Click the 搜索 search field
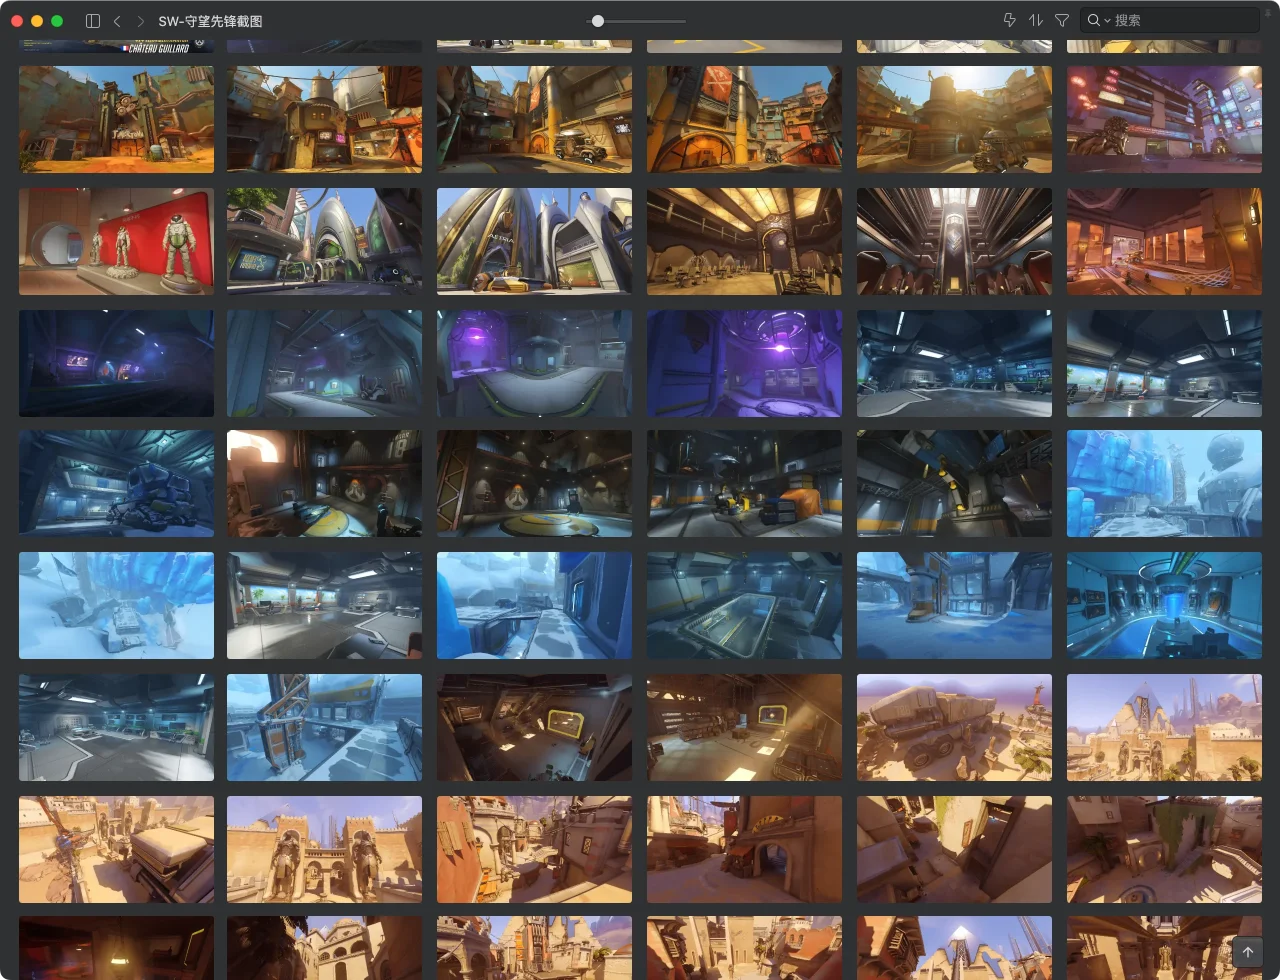 pyautogui.click(x=1170, y=20)
